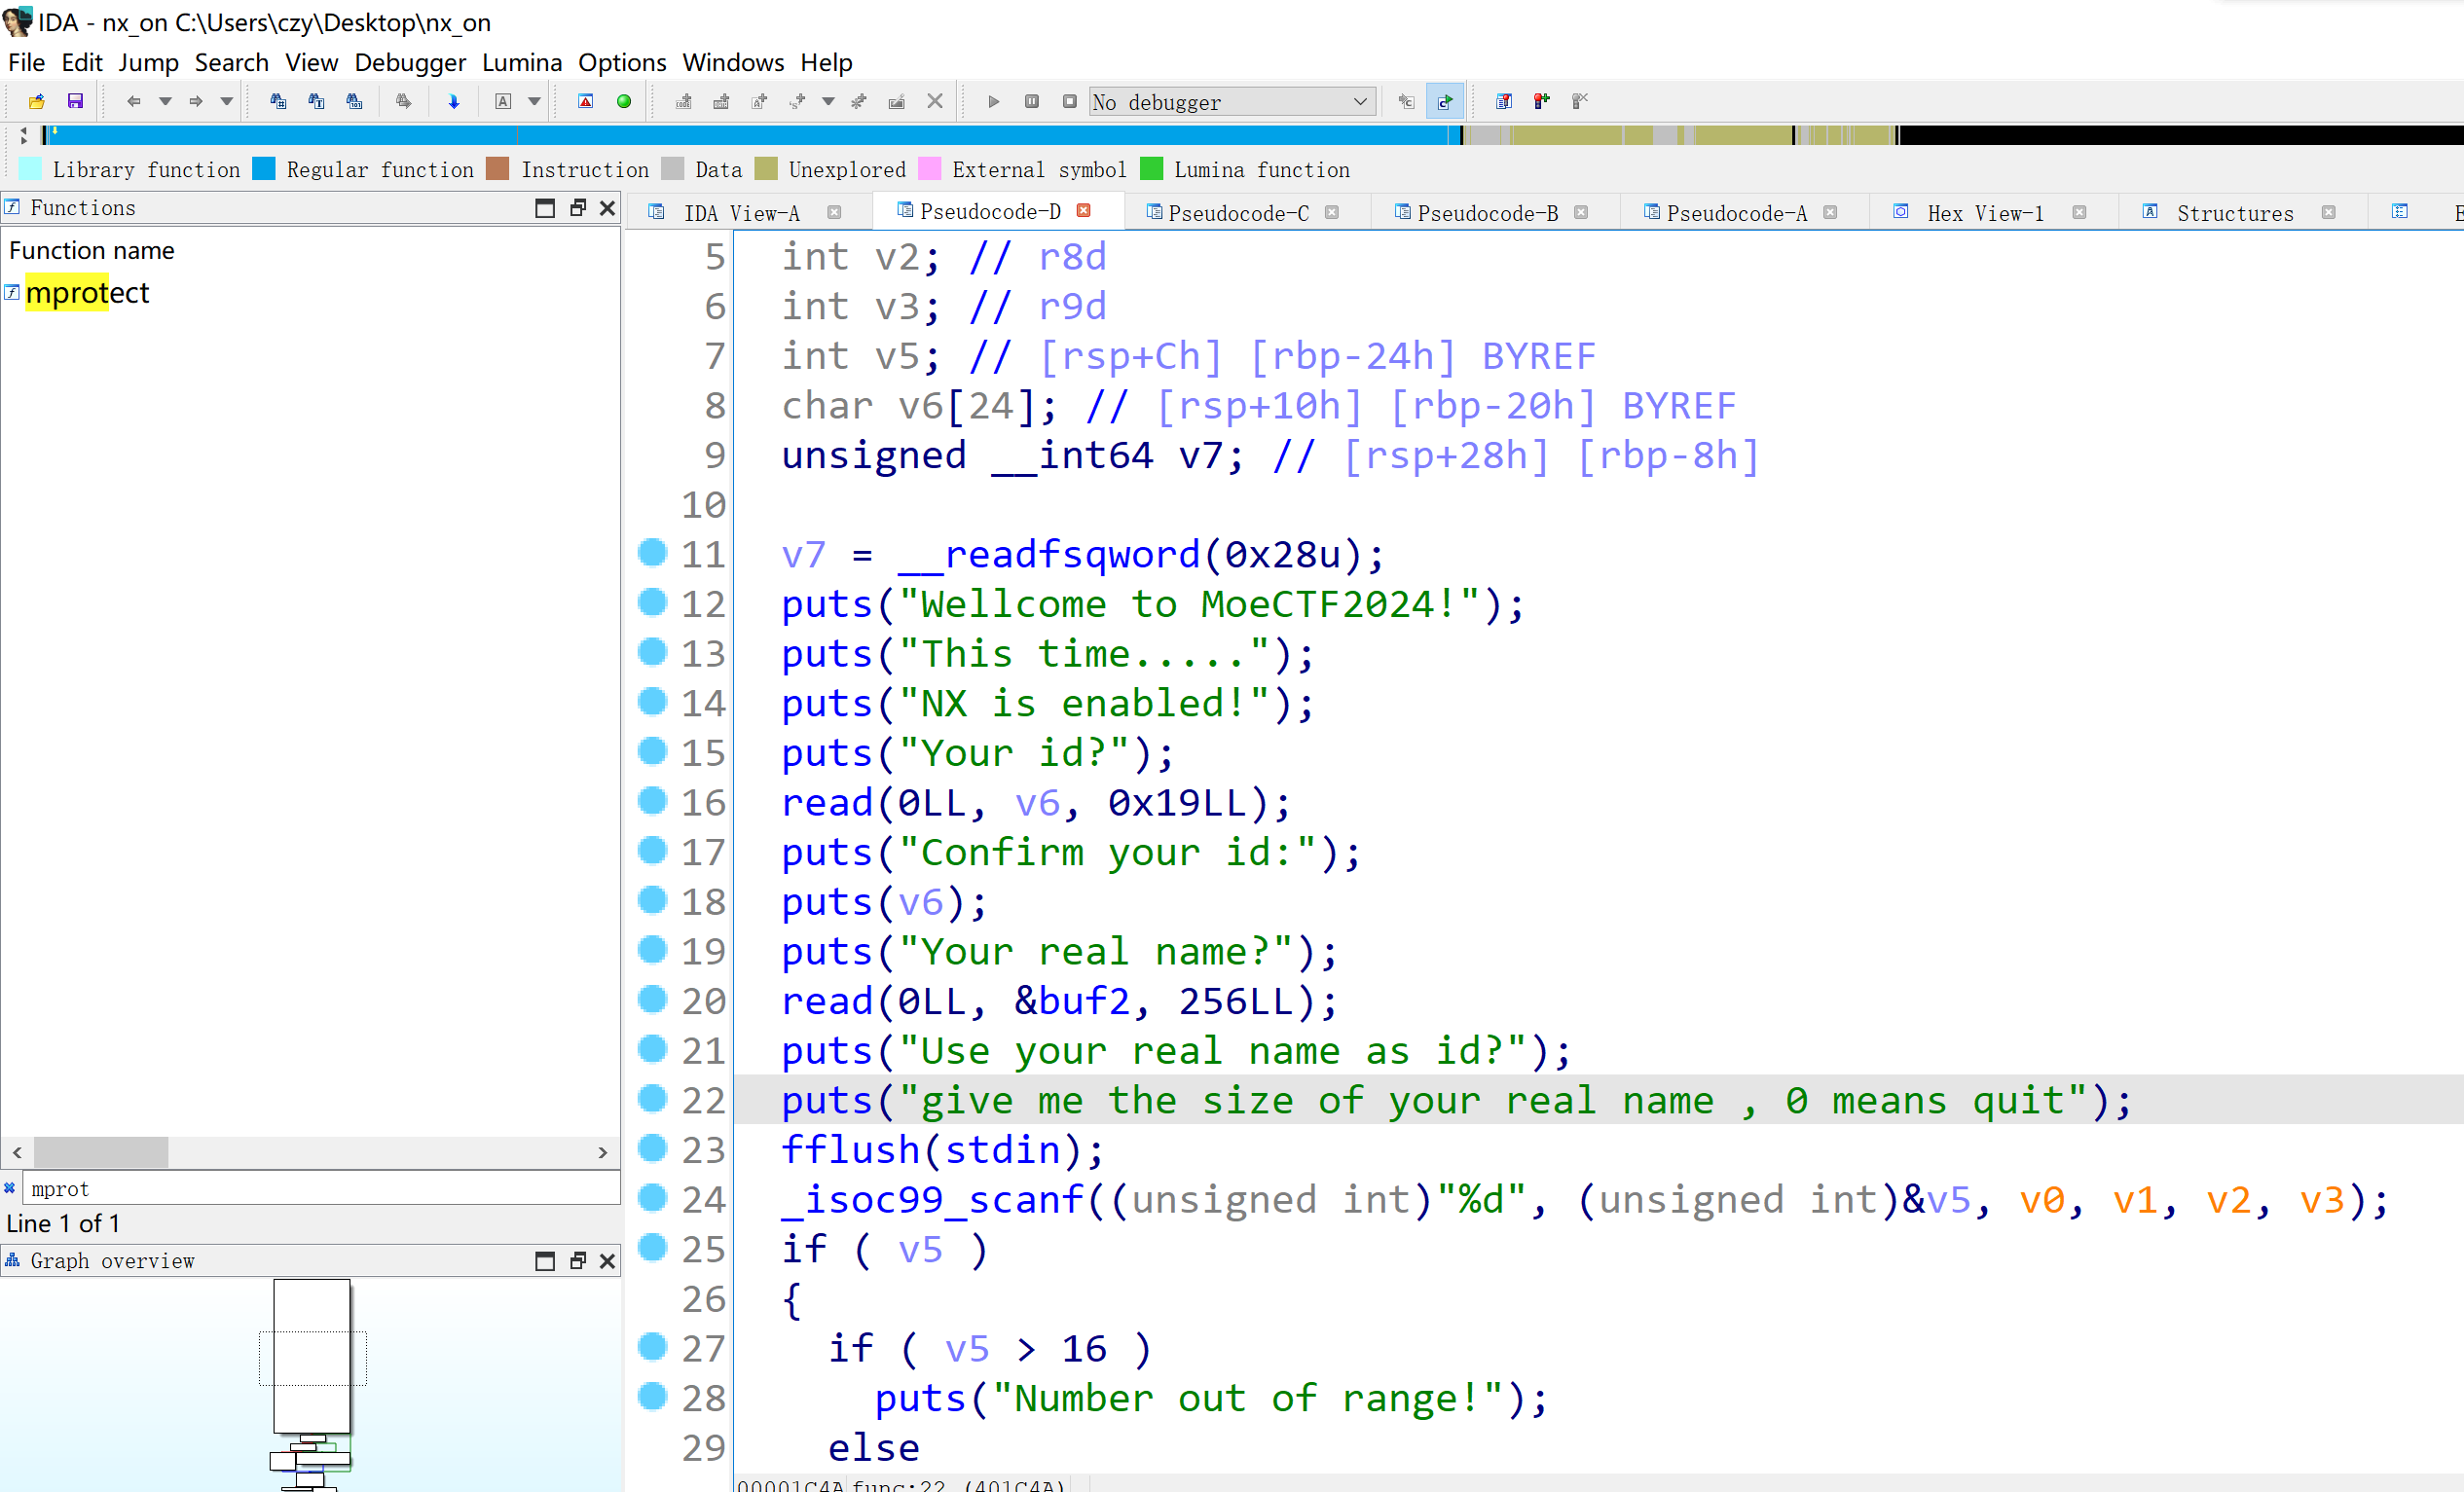The height and width of the screenshot is (1492, 2464).
Task: Click the convert to code icon
Action: (x=684, y=101)
